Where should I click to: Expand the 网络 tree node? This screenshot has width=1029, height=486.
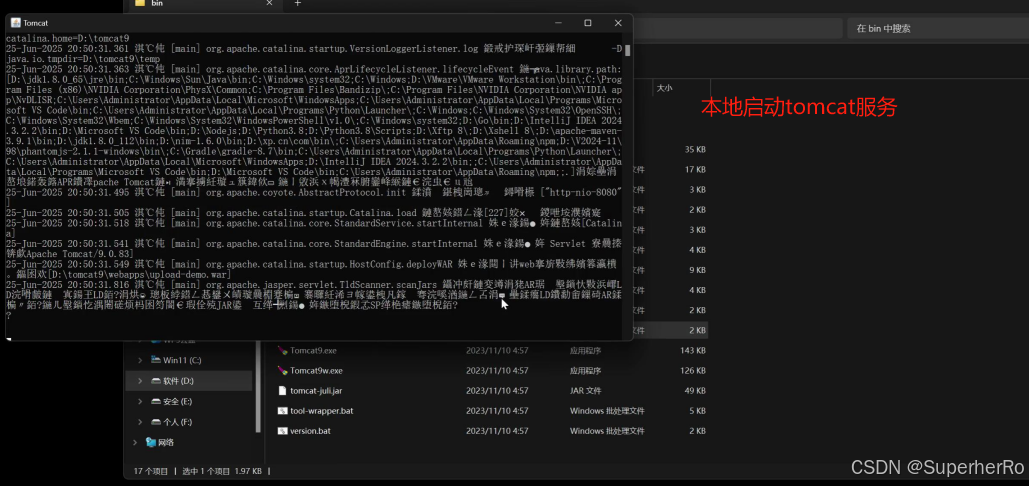(135, 442)
